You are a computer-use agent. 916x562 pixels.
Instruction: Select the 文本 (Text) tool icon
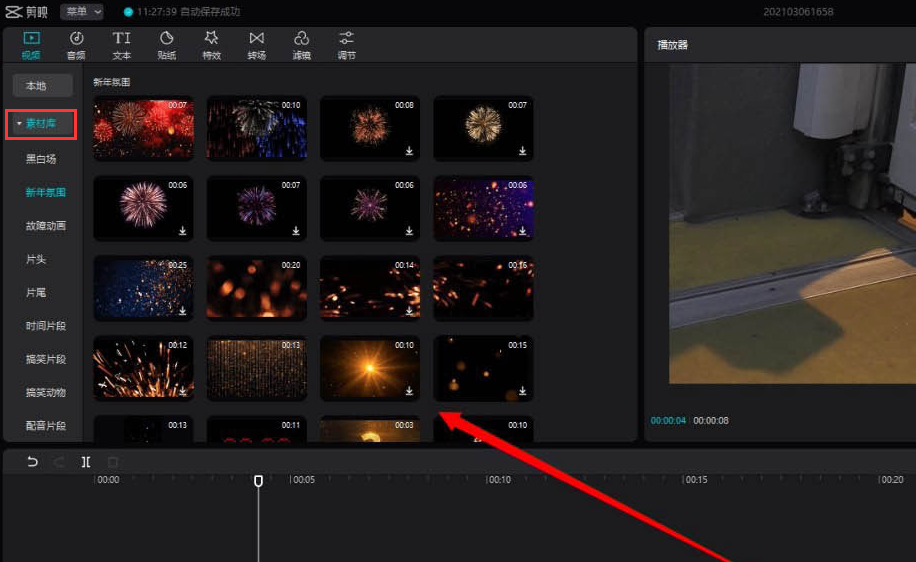click(x=121, y=43)
